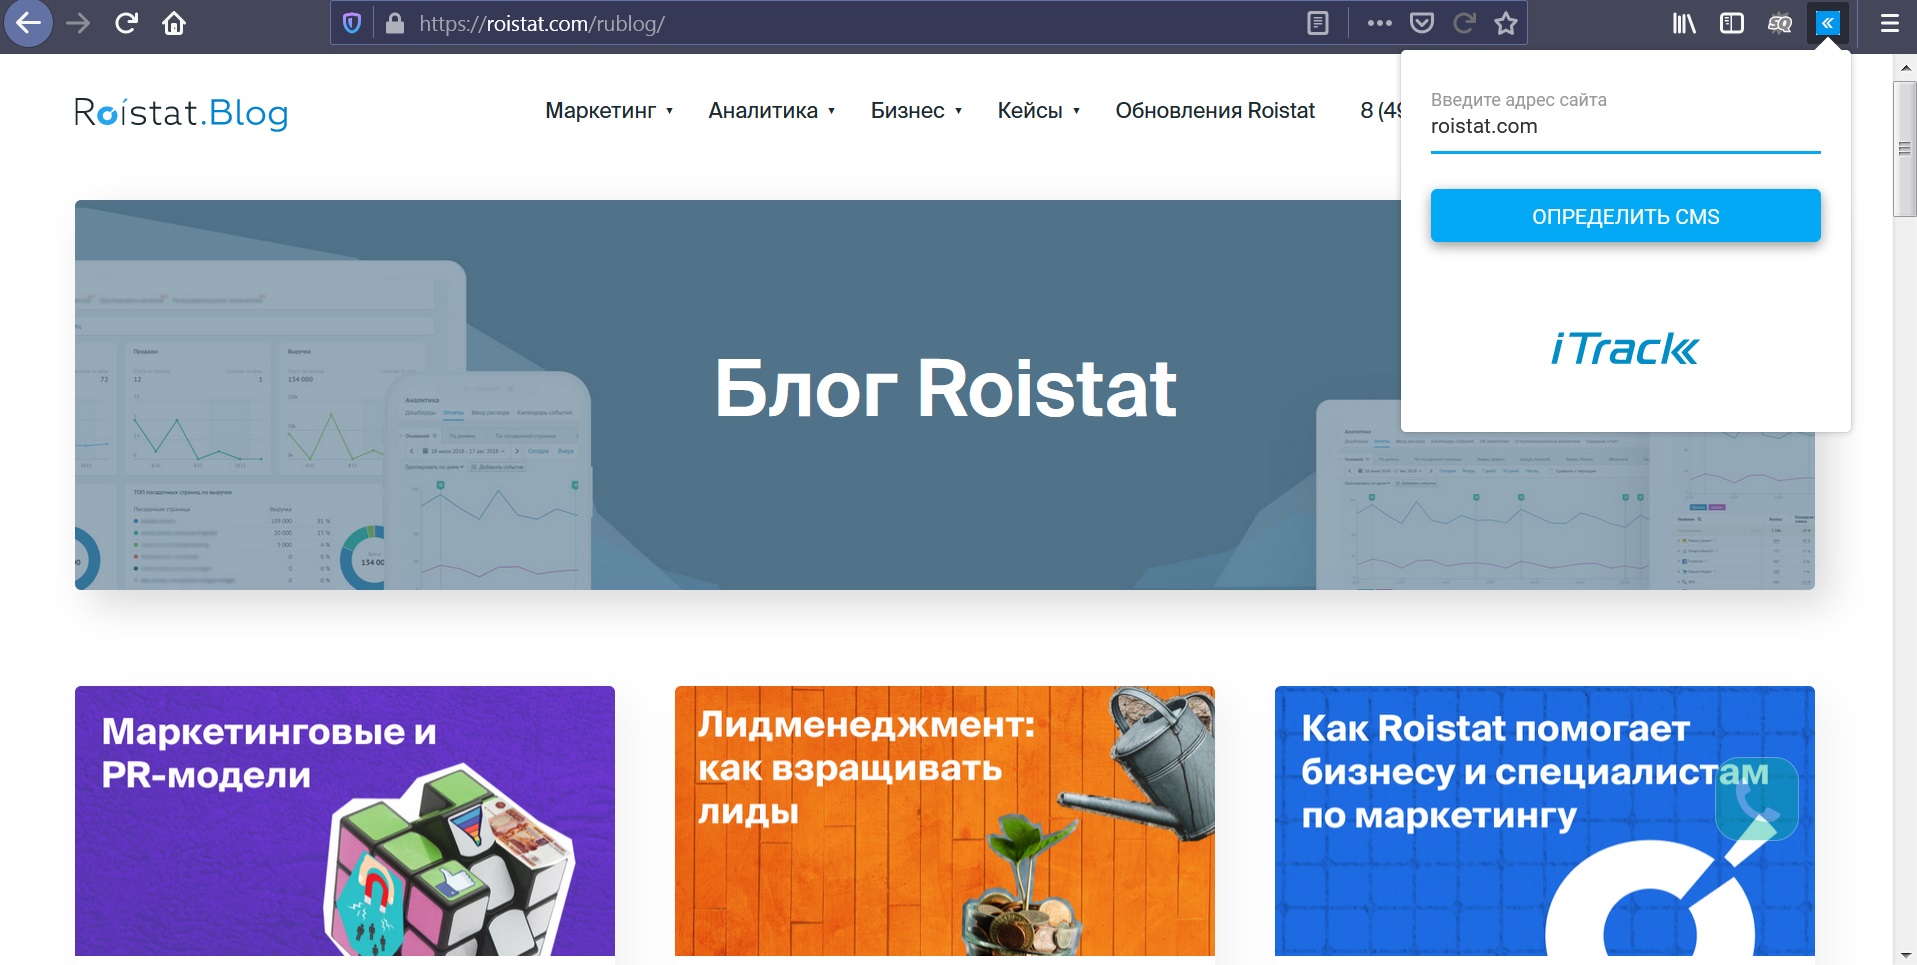Open the Обновления Roistat menu item
This screenshot has height=965, width=1917.
1215,111
